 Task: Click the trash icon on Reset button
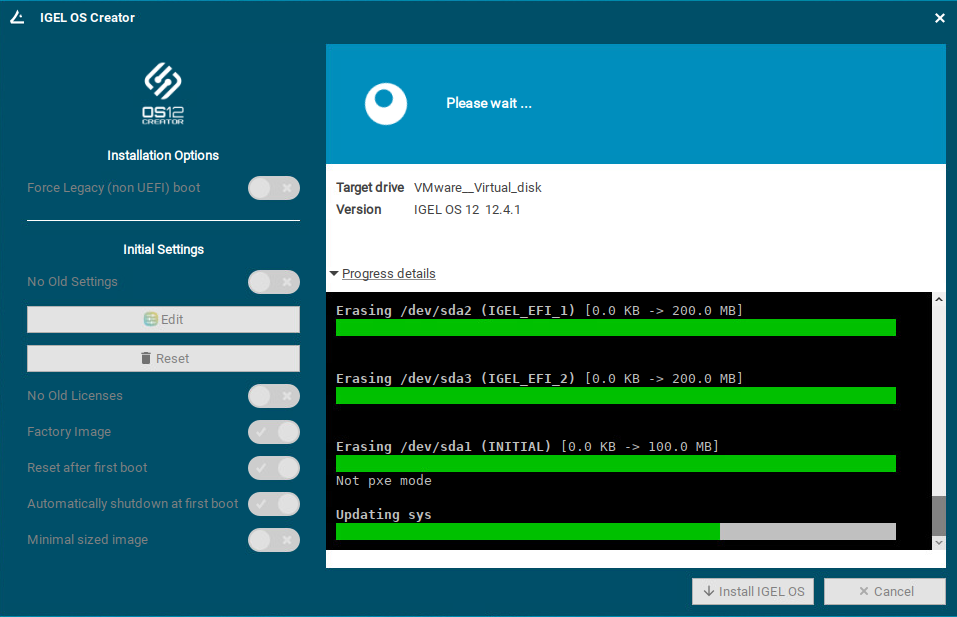pyautogui.click(x=146, y=358)
